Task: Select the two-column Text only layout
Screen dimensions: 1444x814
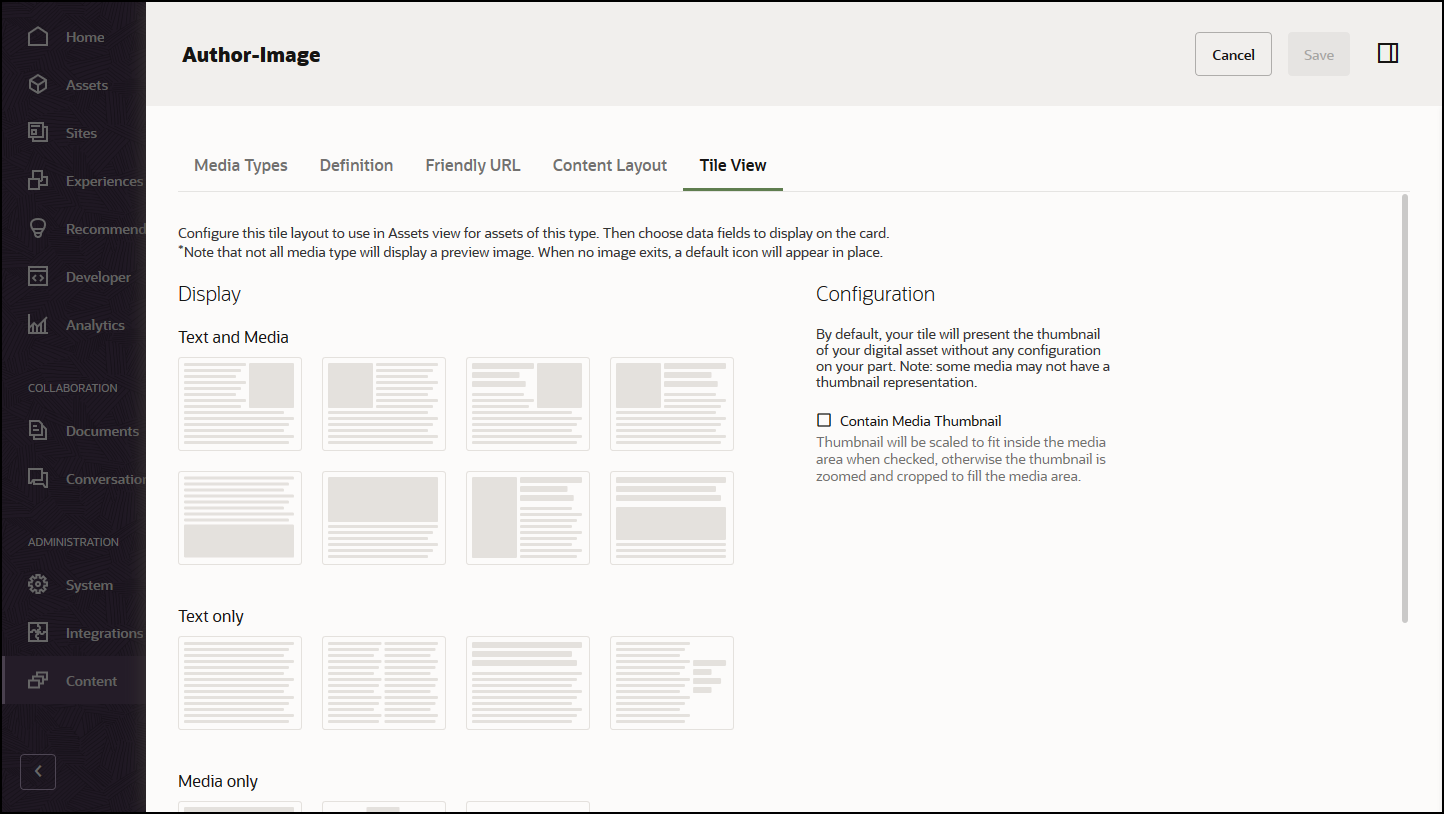Action: tap(384, 683)
